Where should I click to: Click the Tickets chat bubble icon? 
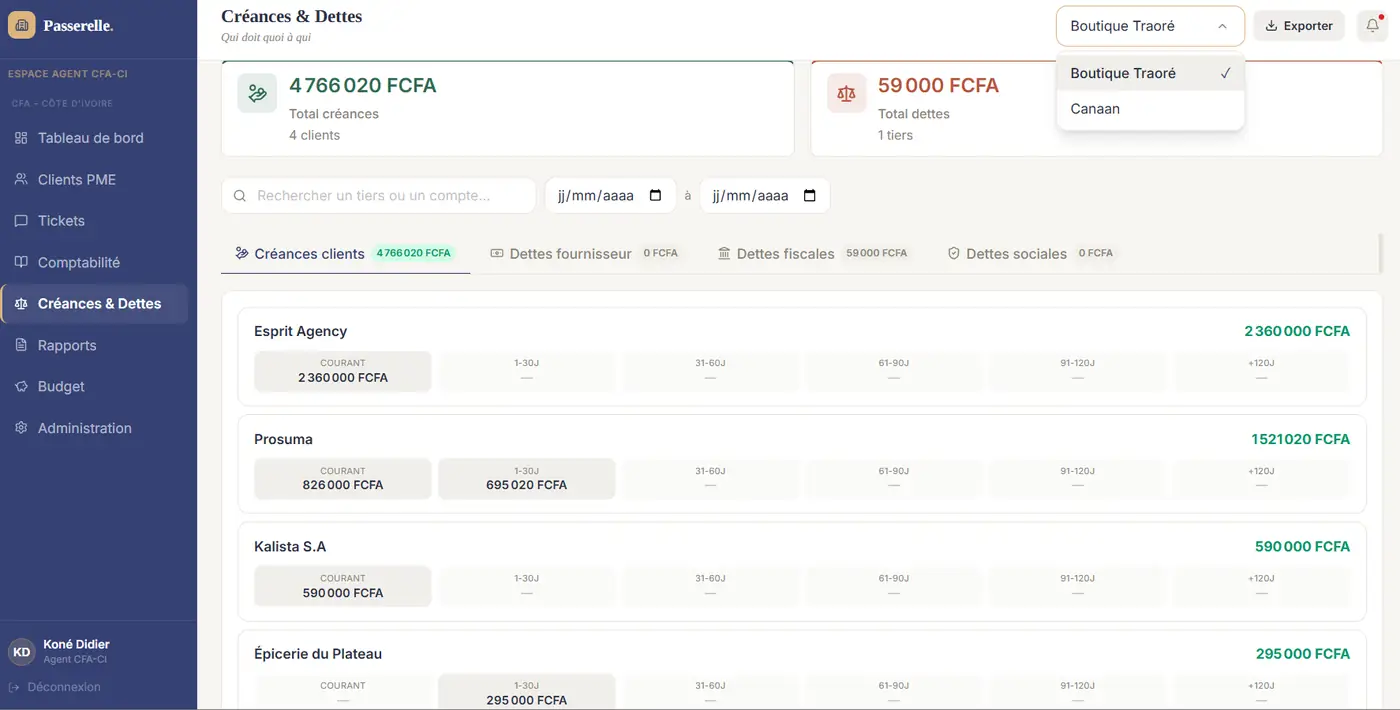click(x=21, y=221)
